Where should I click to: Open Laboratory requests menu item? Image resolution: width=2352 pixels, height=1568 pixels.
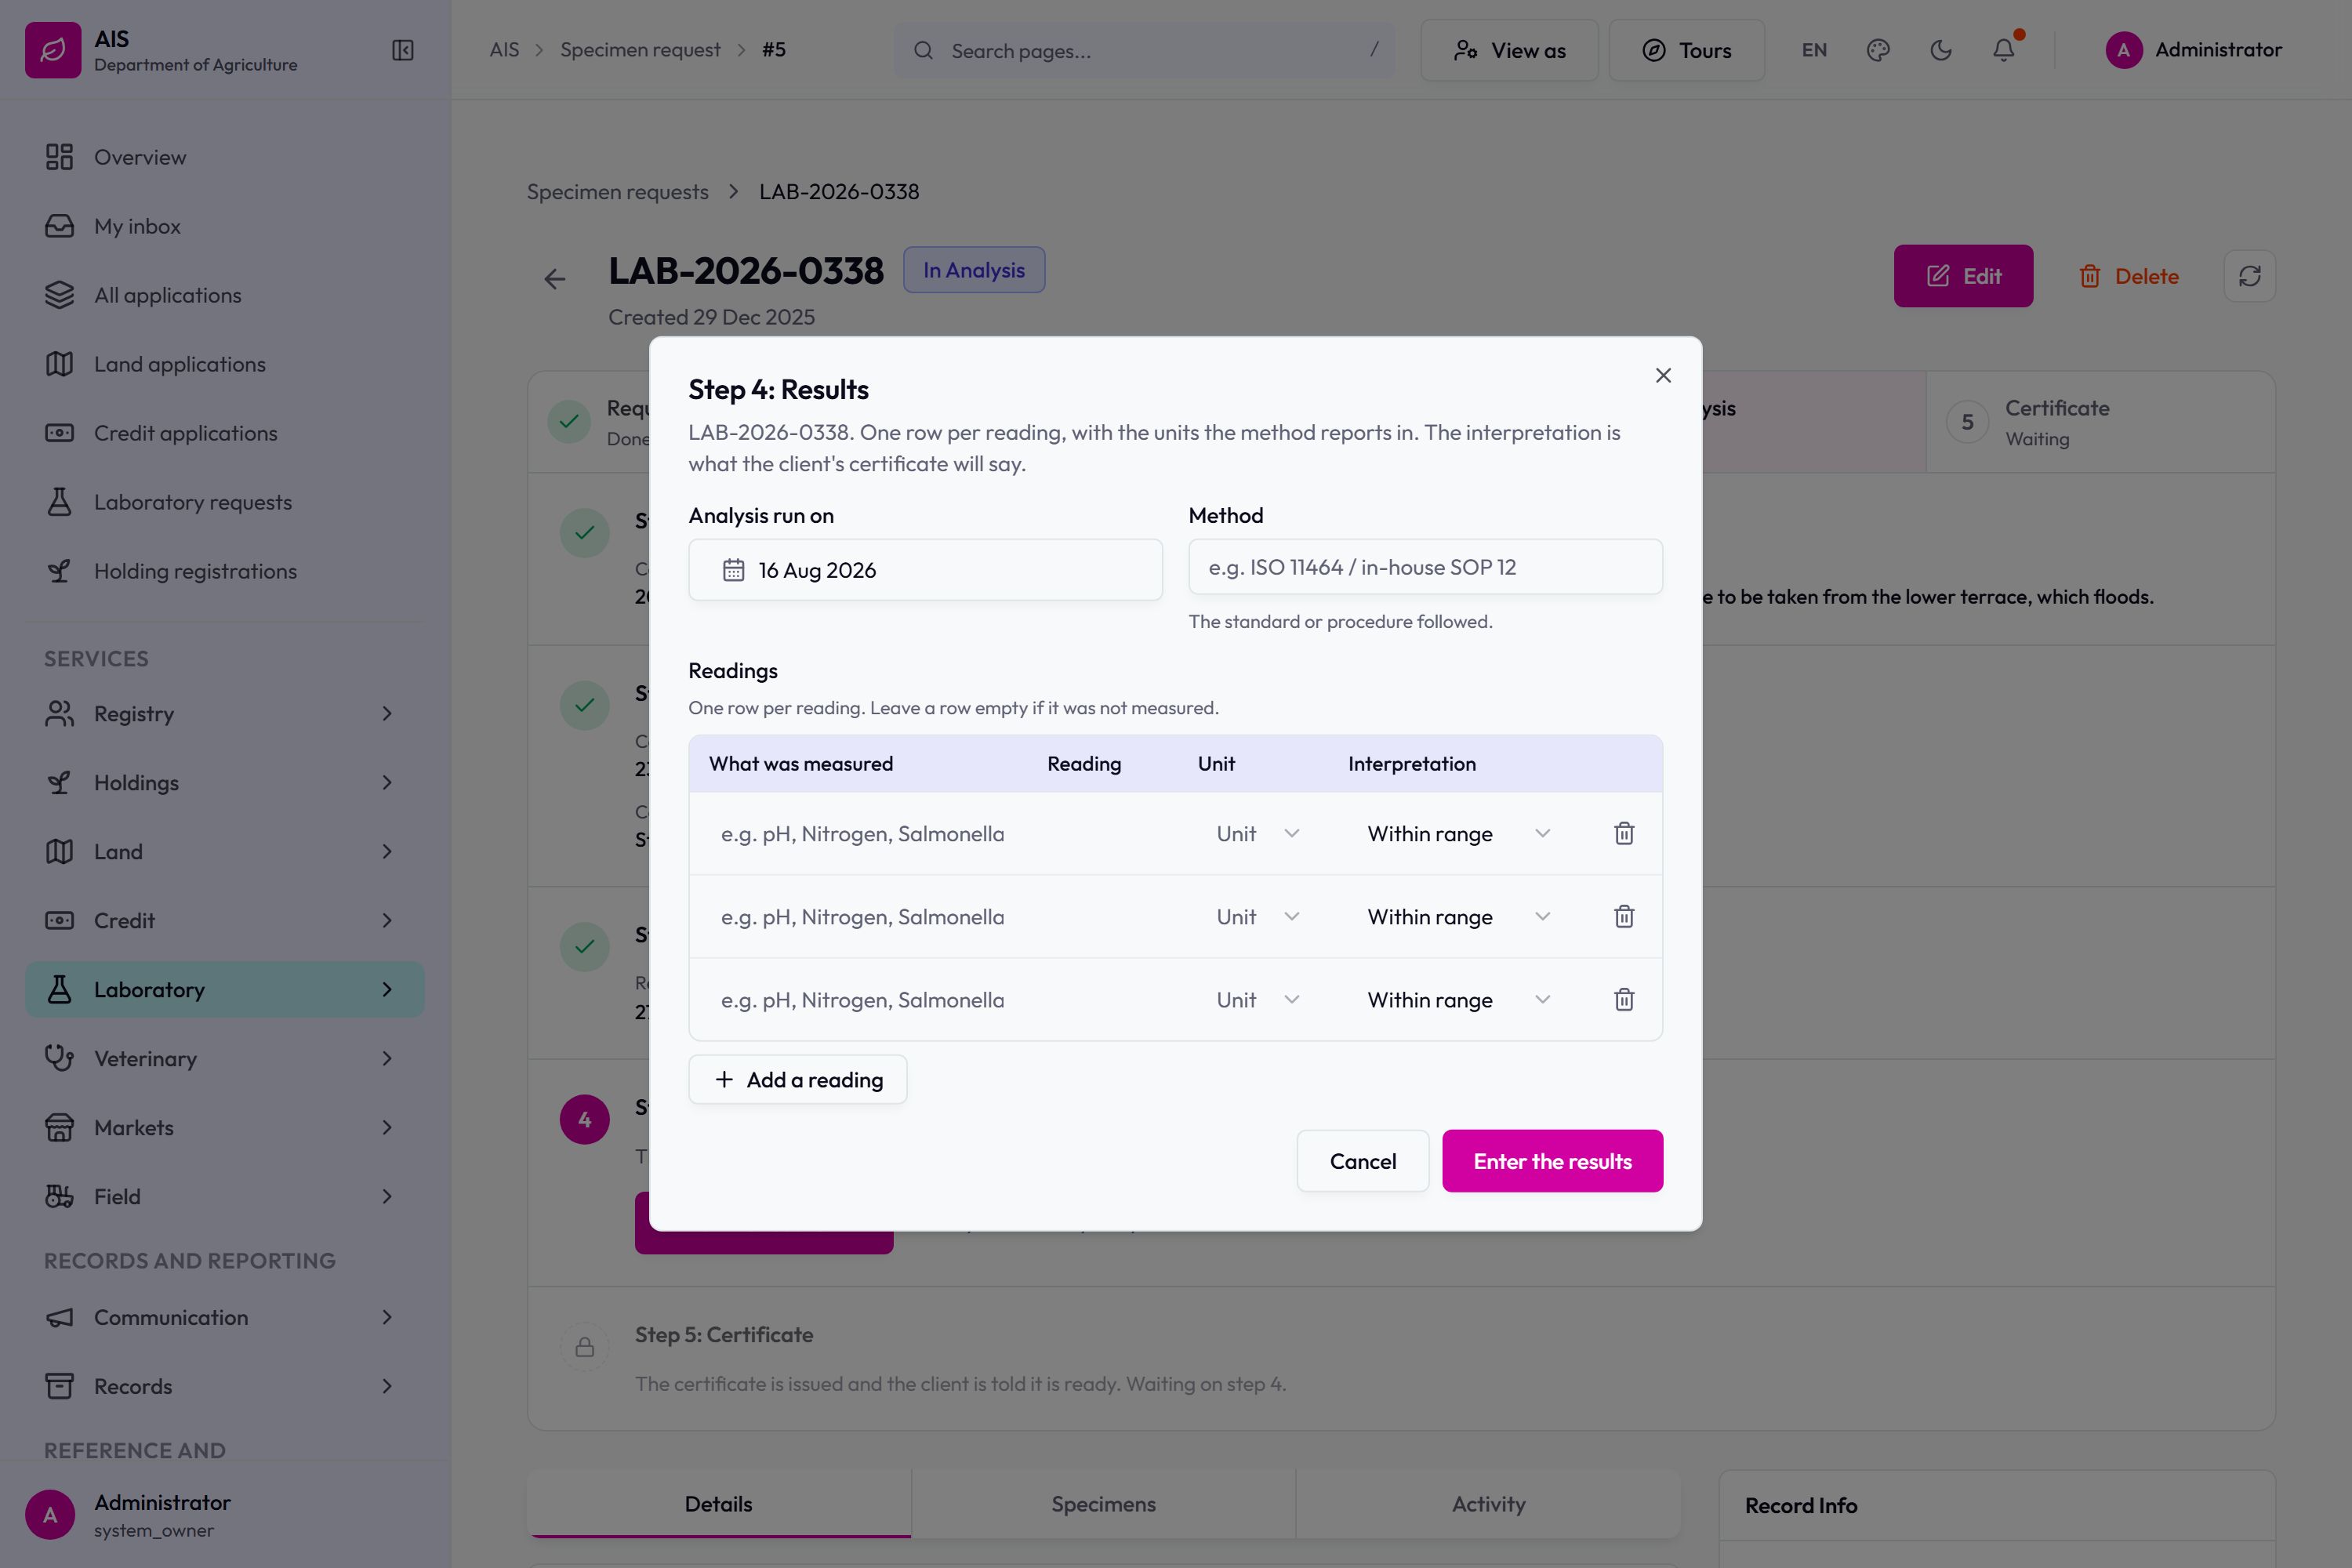coord(225,502)
